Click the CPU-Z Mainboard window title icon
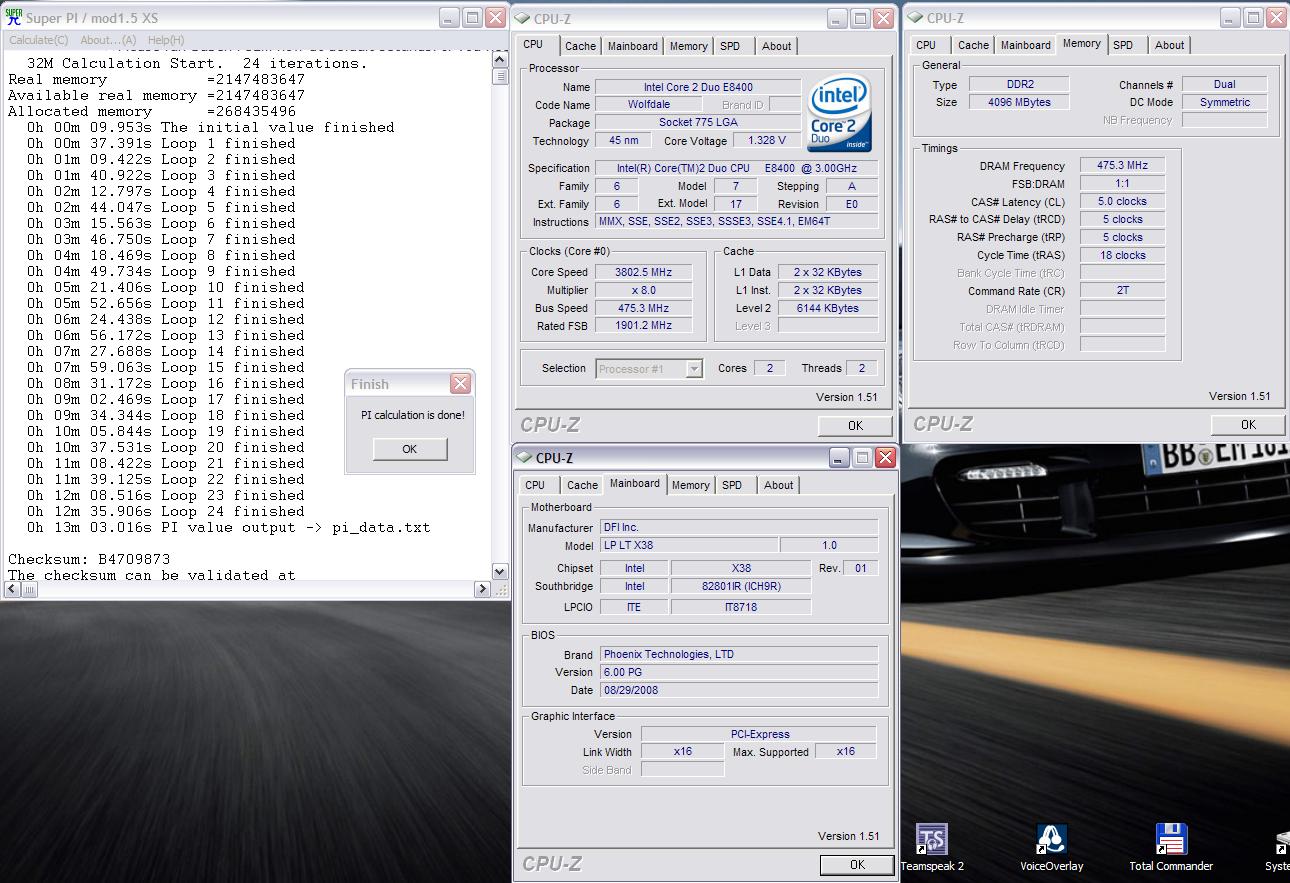 524,458
